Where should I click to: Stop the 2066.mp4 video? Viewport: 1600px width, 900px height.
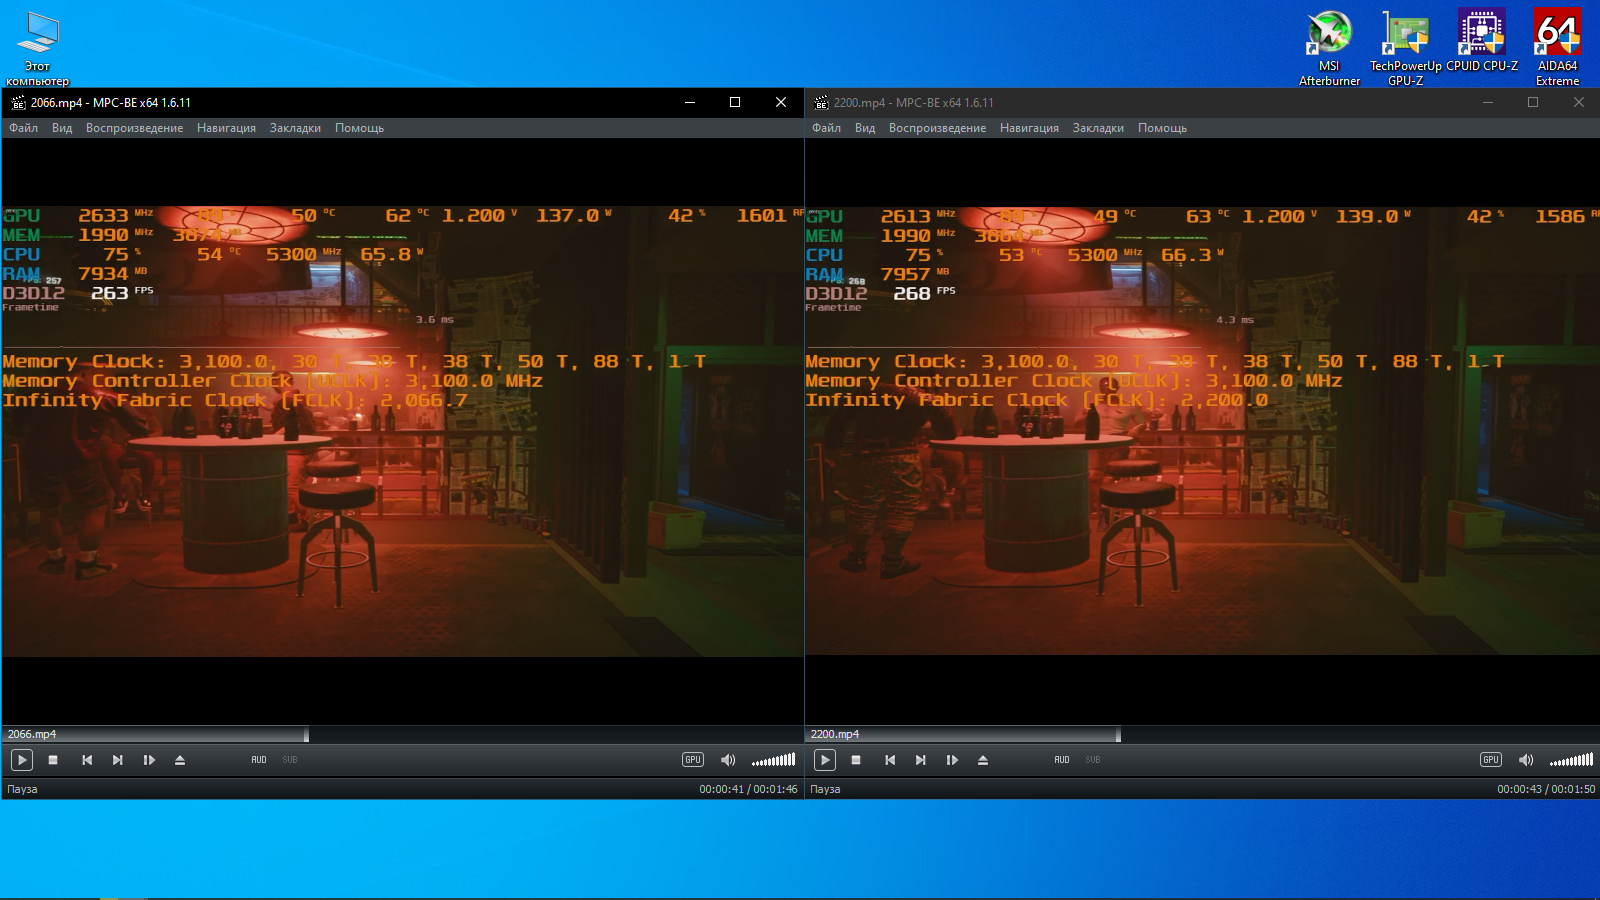tap(53, 760)
